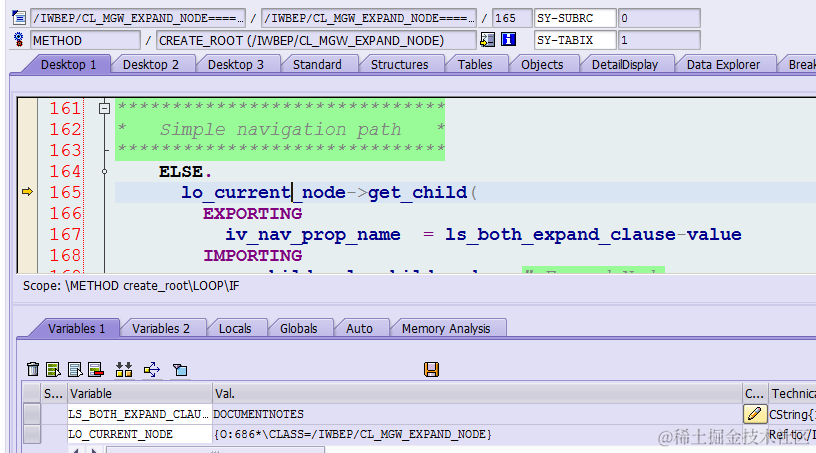Screen dimensions: 816x453
Task: Open the Objects tab
Action: tap(542, 65)
